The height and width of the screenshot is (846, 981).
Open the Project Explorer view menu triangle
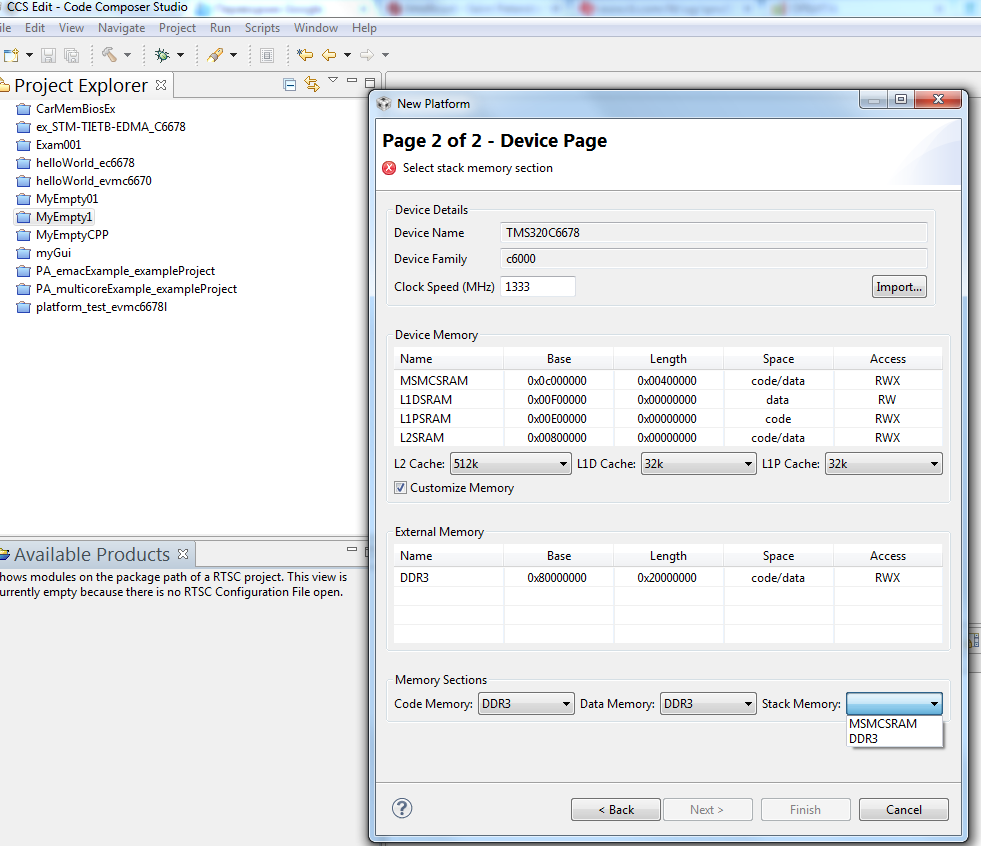333,79
